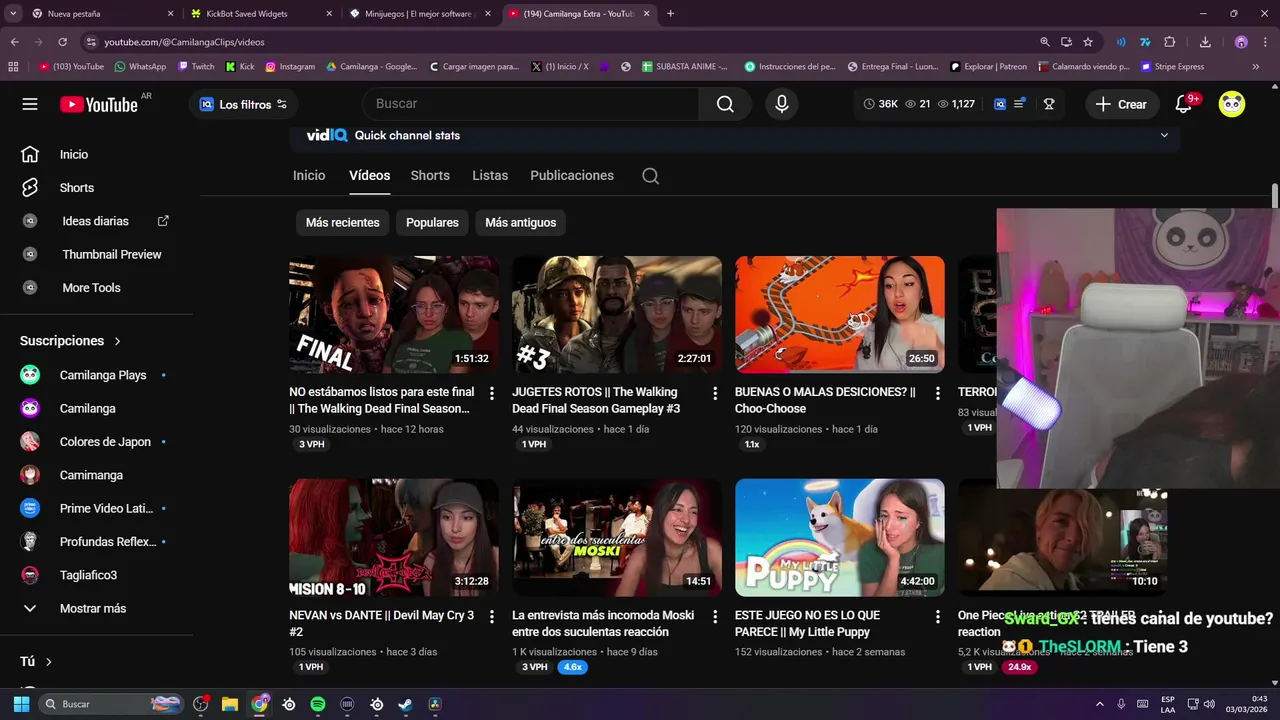Open Spotify from the taskbar
The height and width of the screenshot is (720, 1280).
pyautogui.click(x=318, y=704)
